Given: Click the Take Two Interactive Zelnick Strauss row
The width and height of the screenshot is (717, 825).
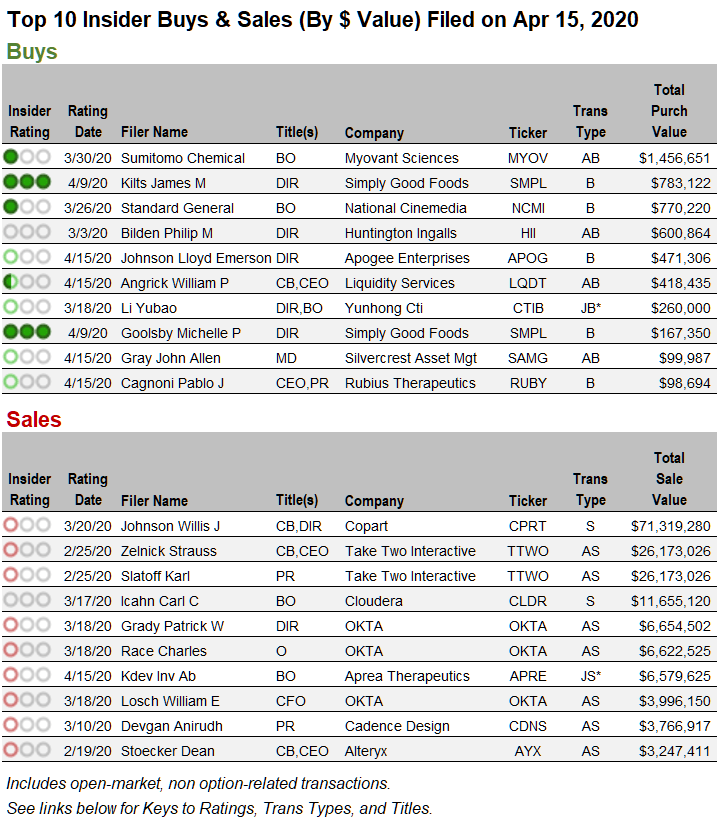Looking at the screenshot, I should tap(410, 551).
